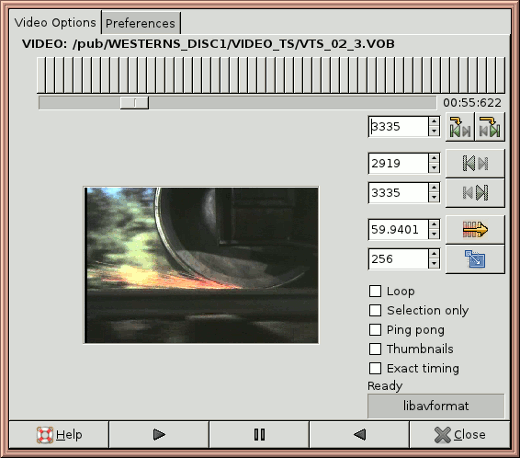Tick the Selection only checkbox
This screenshot has width=520, height=458.
click(x=375, y=310)
